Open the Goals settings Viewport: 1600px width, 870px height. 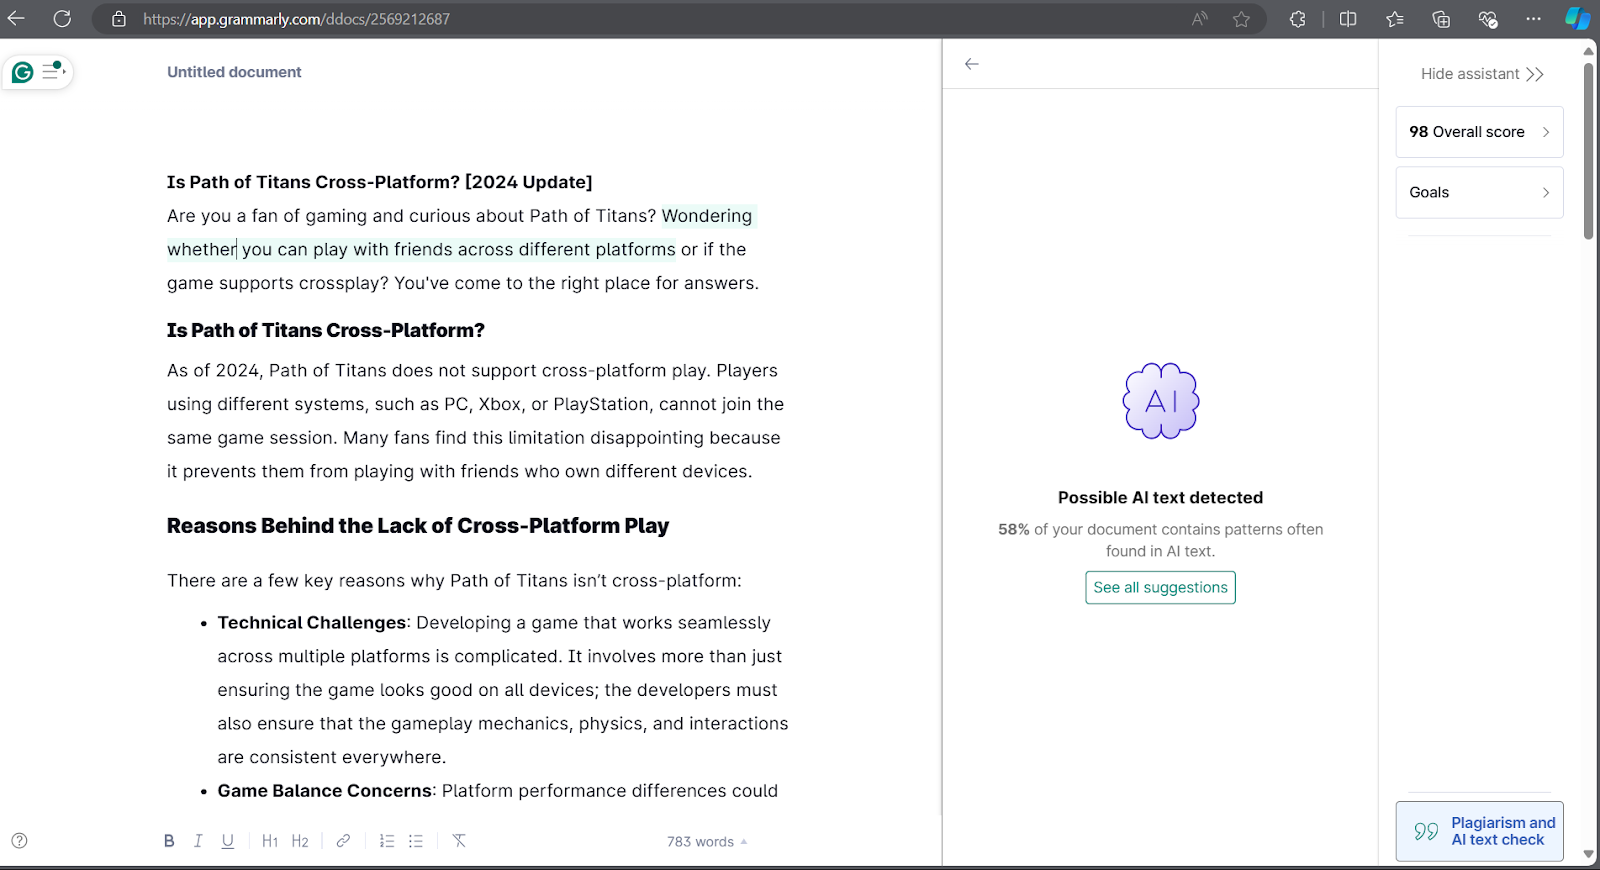[1479, 192]
